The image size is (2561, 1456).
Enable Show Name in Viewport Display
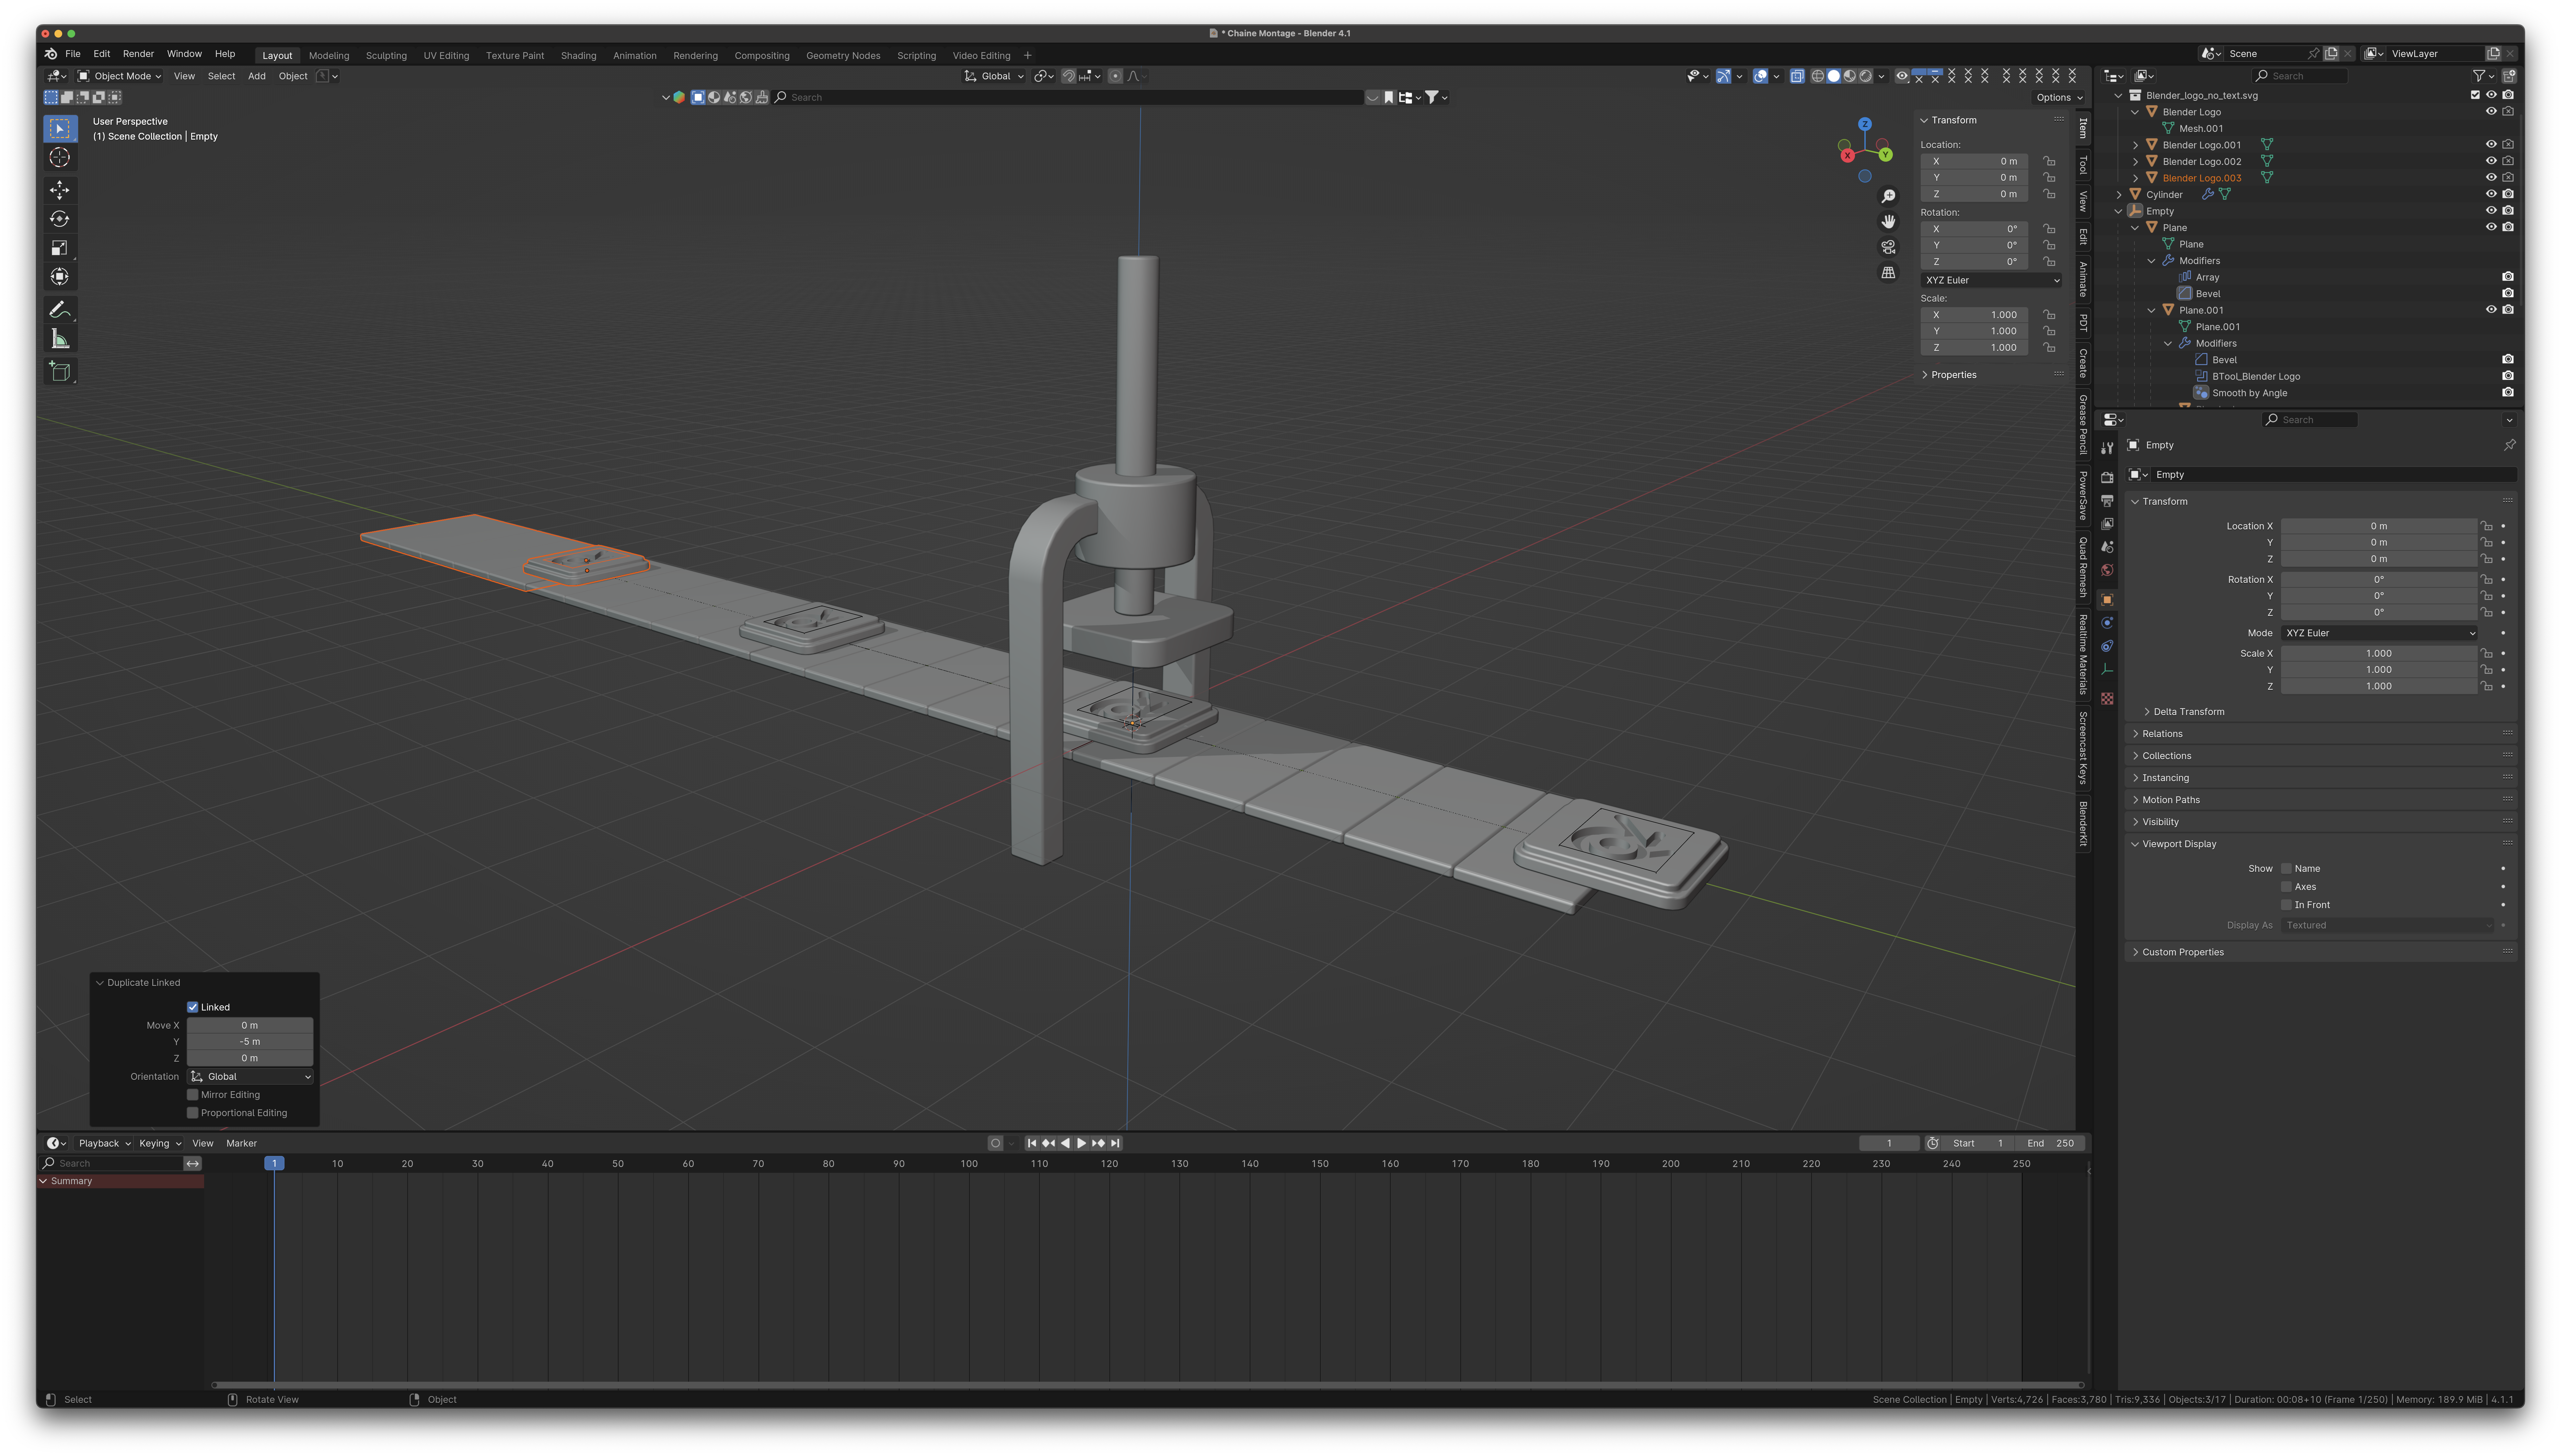(2286, 869)
